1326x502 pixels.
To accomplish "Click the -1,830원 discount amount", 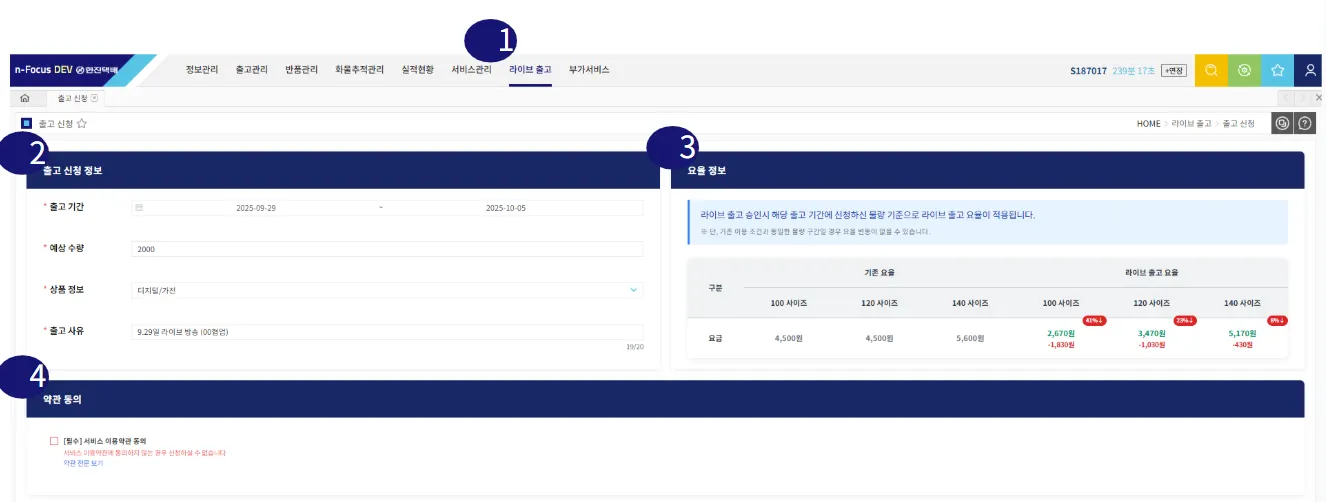I will (x=1060, y=344).
